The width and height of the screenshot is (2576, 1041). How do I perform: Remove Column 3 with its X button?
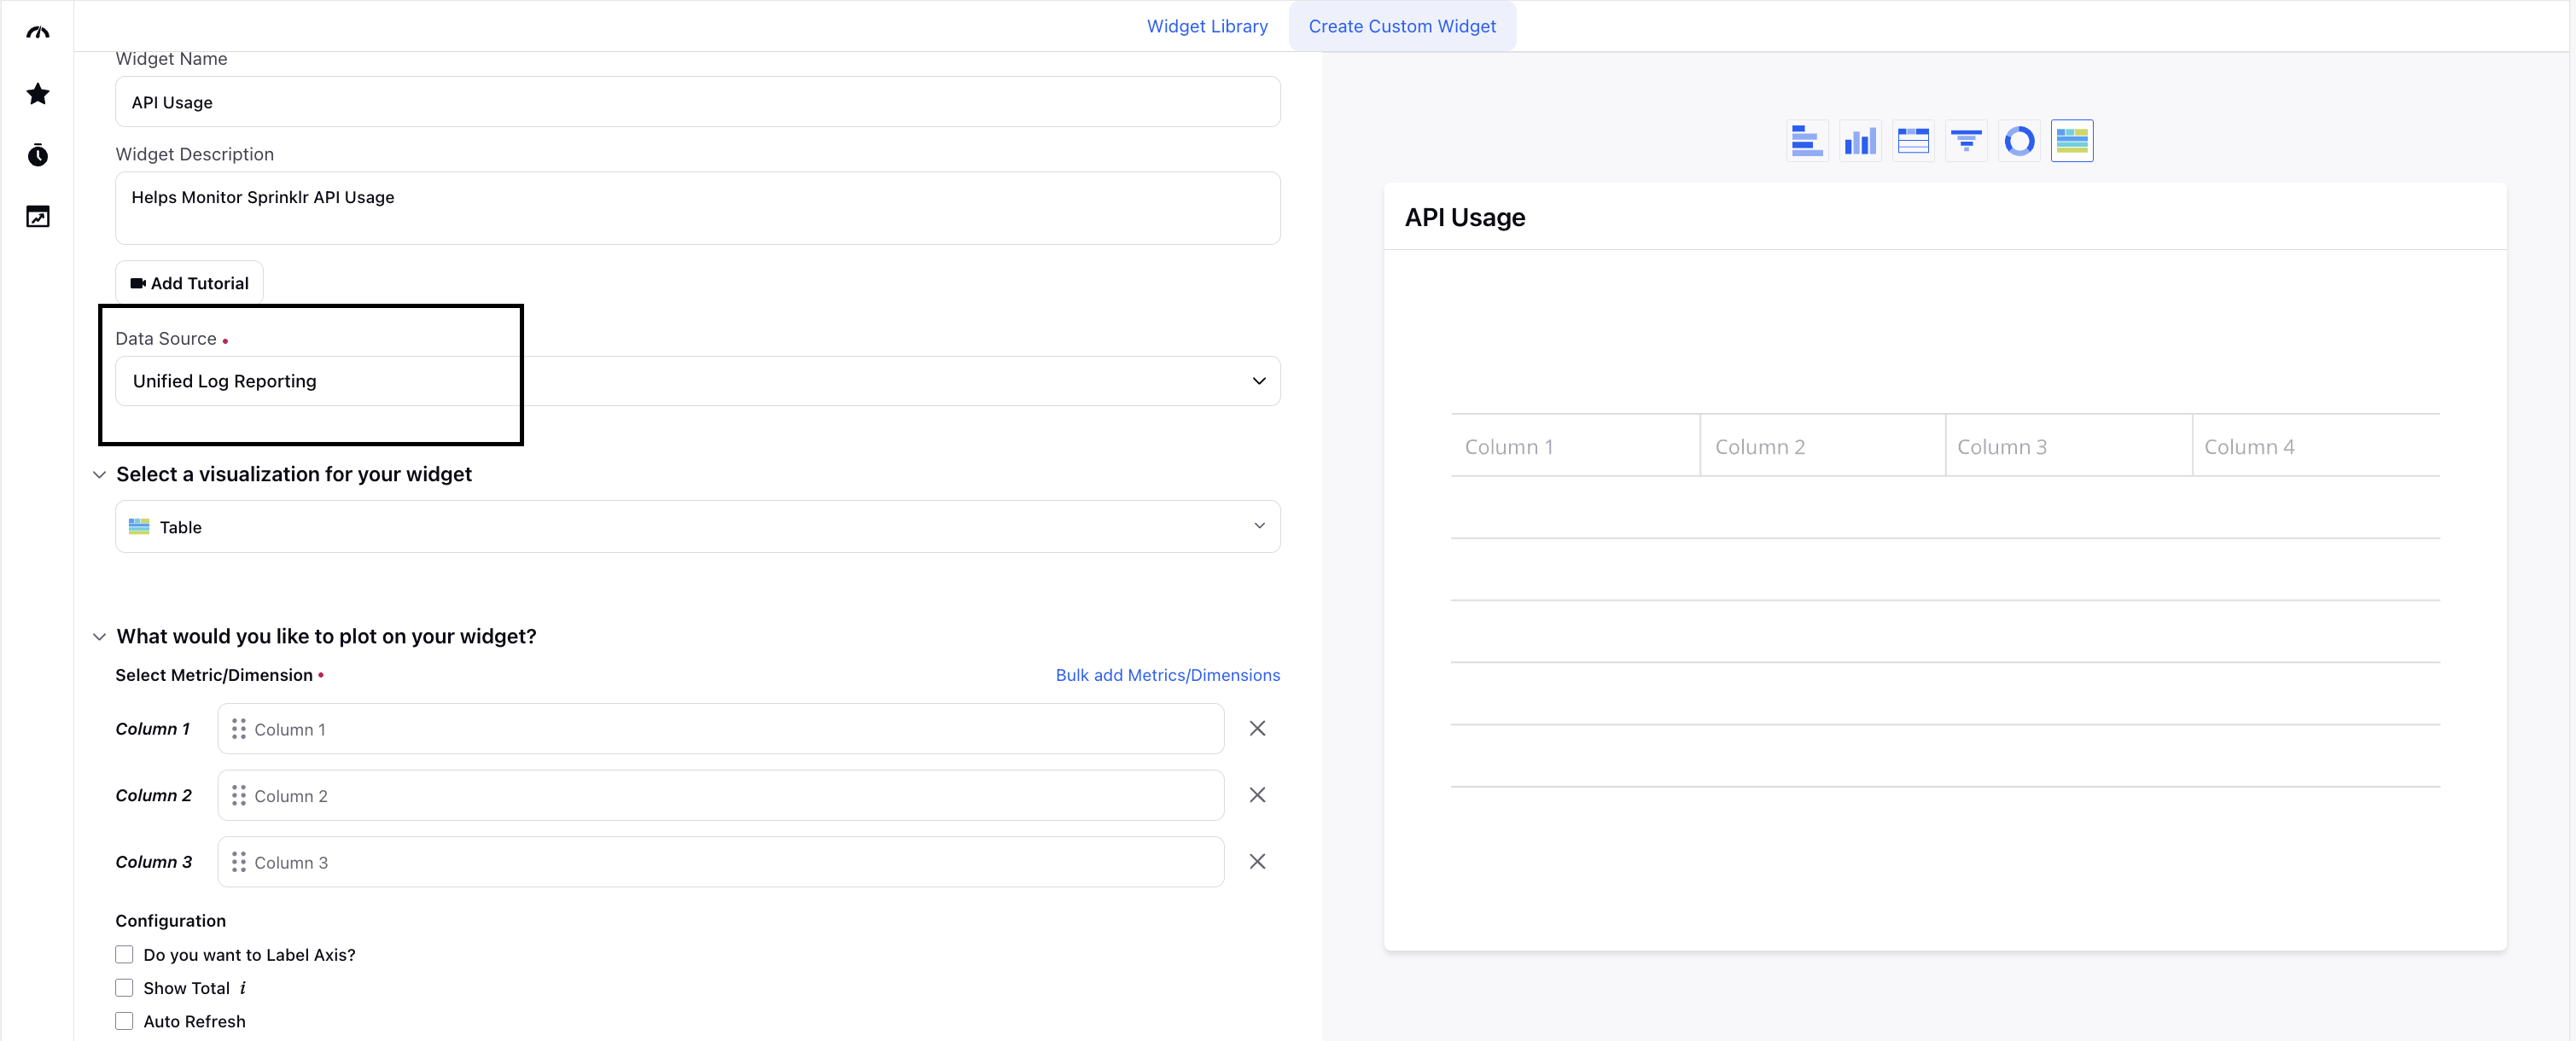pos(1257,862)
